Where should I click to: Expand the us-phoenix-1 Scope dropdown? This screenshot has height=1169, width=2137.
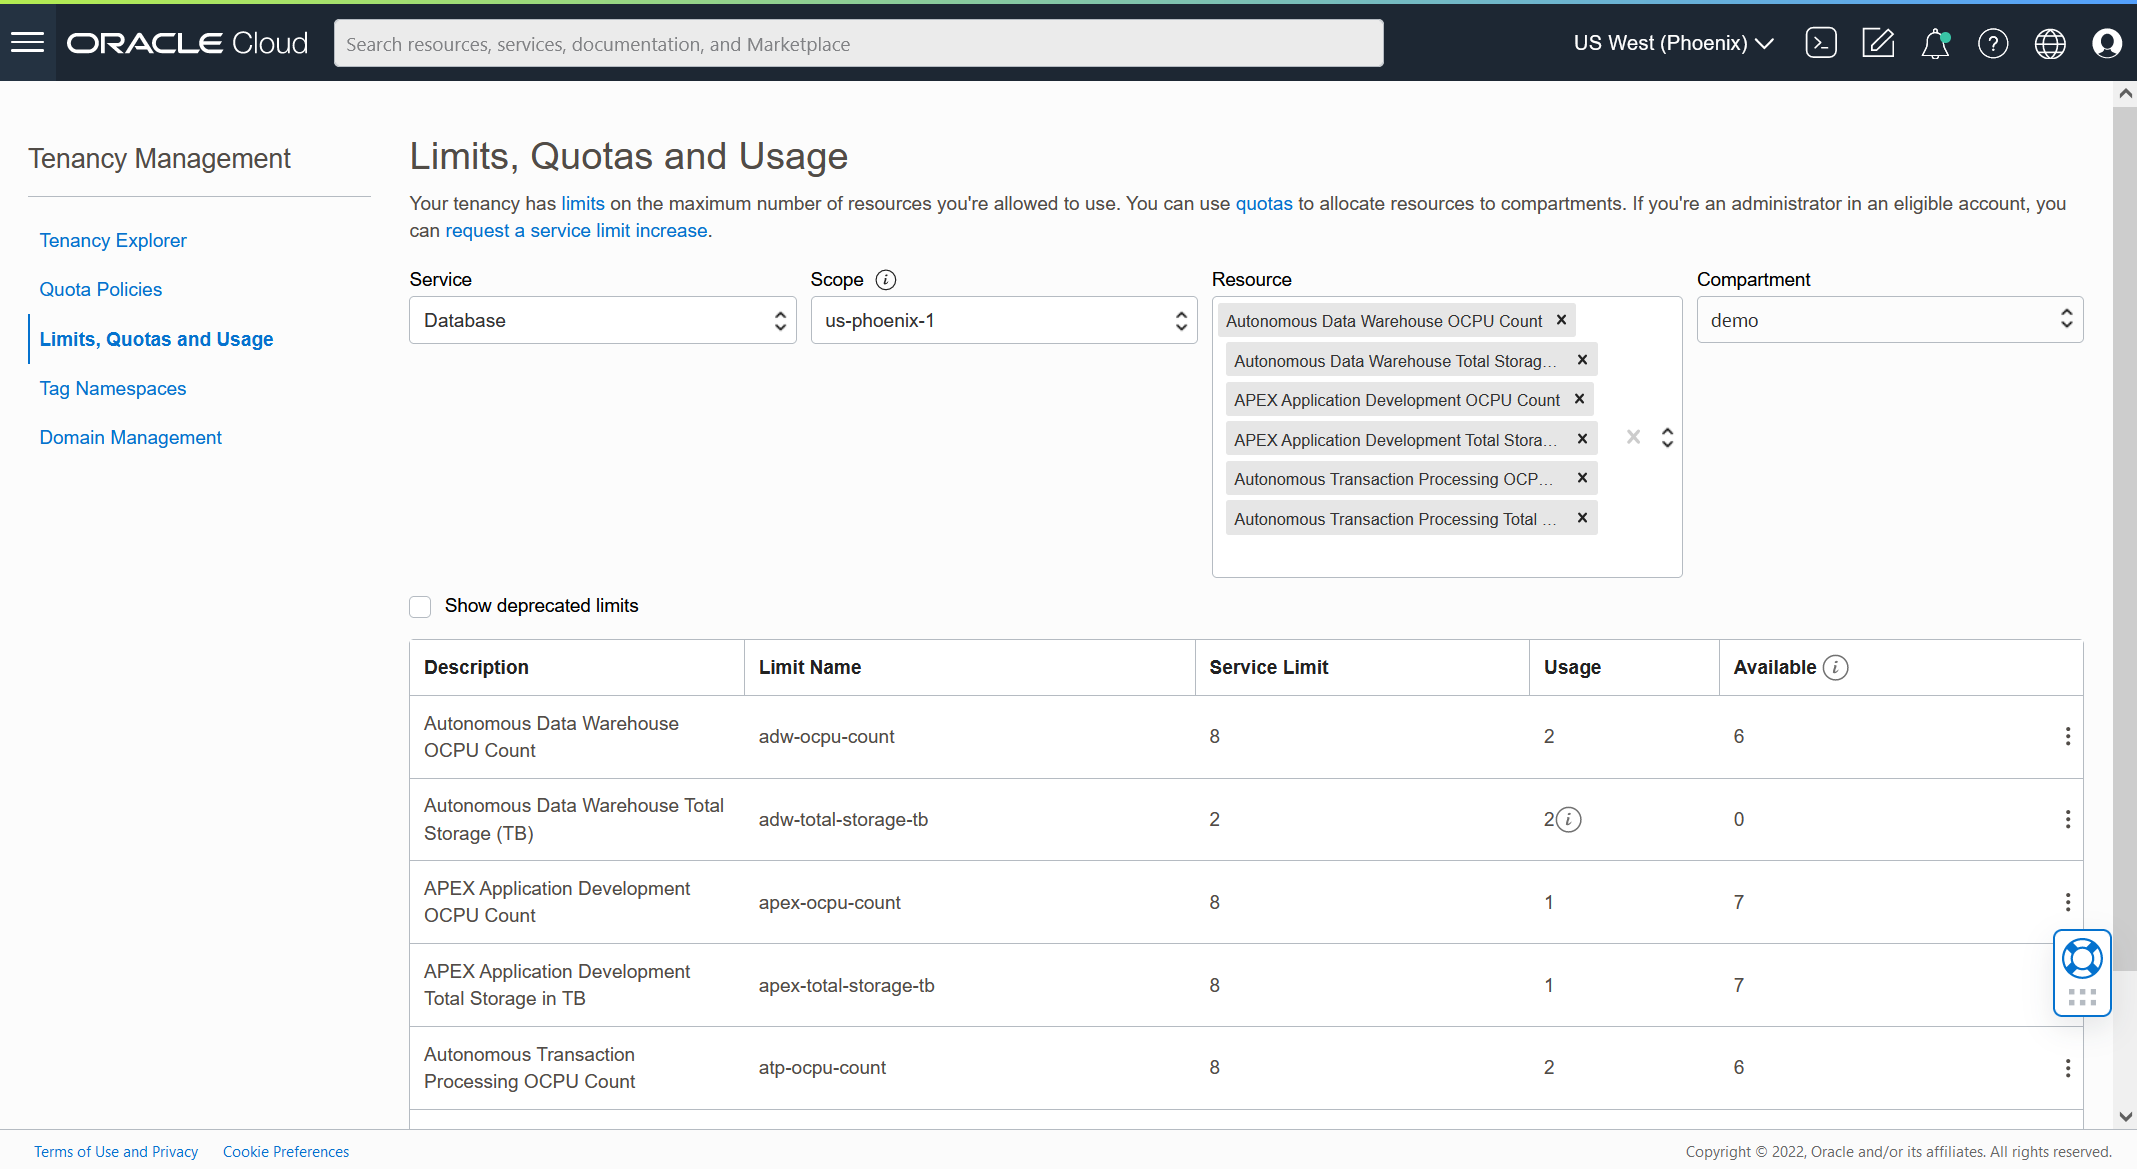click(1003, 320)
